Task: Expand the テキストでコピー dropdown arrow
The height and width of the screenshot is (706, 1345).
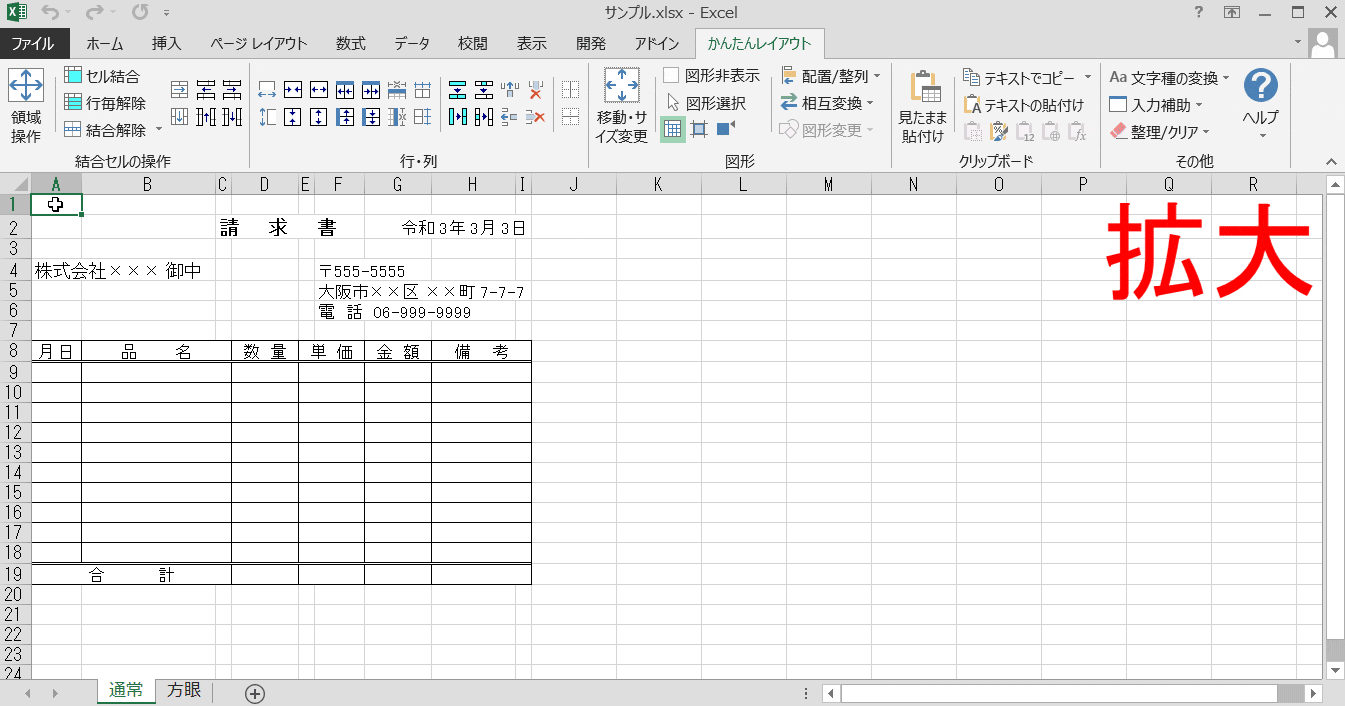Action: point(1088,77)
